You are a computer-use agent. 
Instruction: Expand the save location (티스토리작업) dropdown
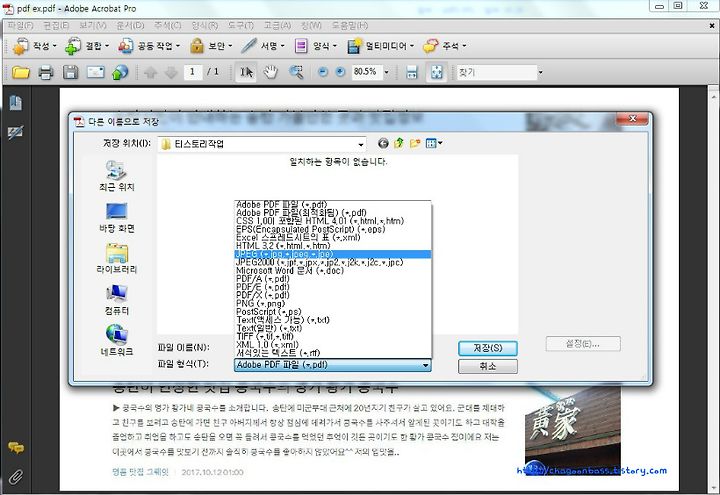coord(361,144)
